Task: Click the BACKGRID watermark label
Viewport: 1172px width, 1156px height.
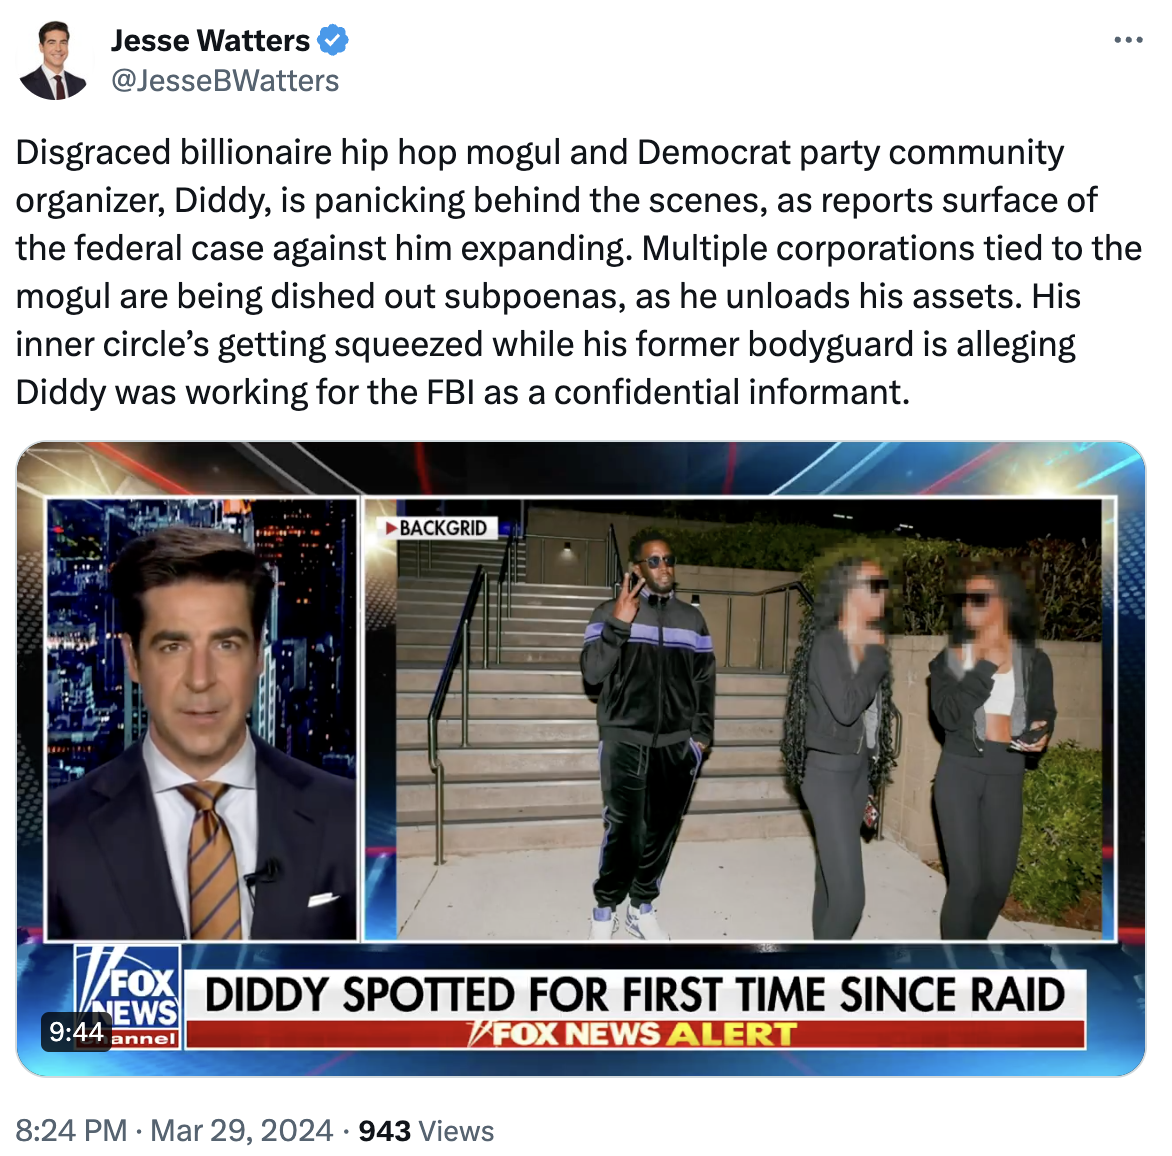Action: [x=436, y=528]
